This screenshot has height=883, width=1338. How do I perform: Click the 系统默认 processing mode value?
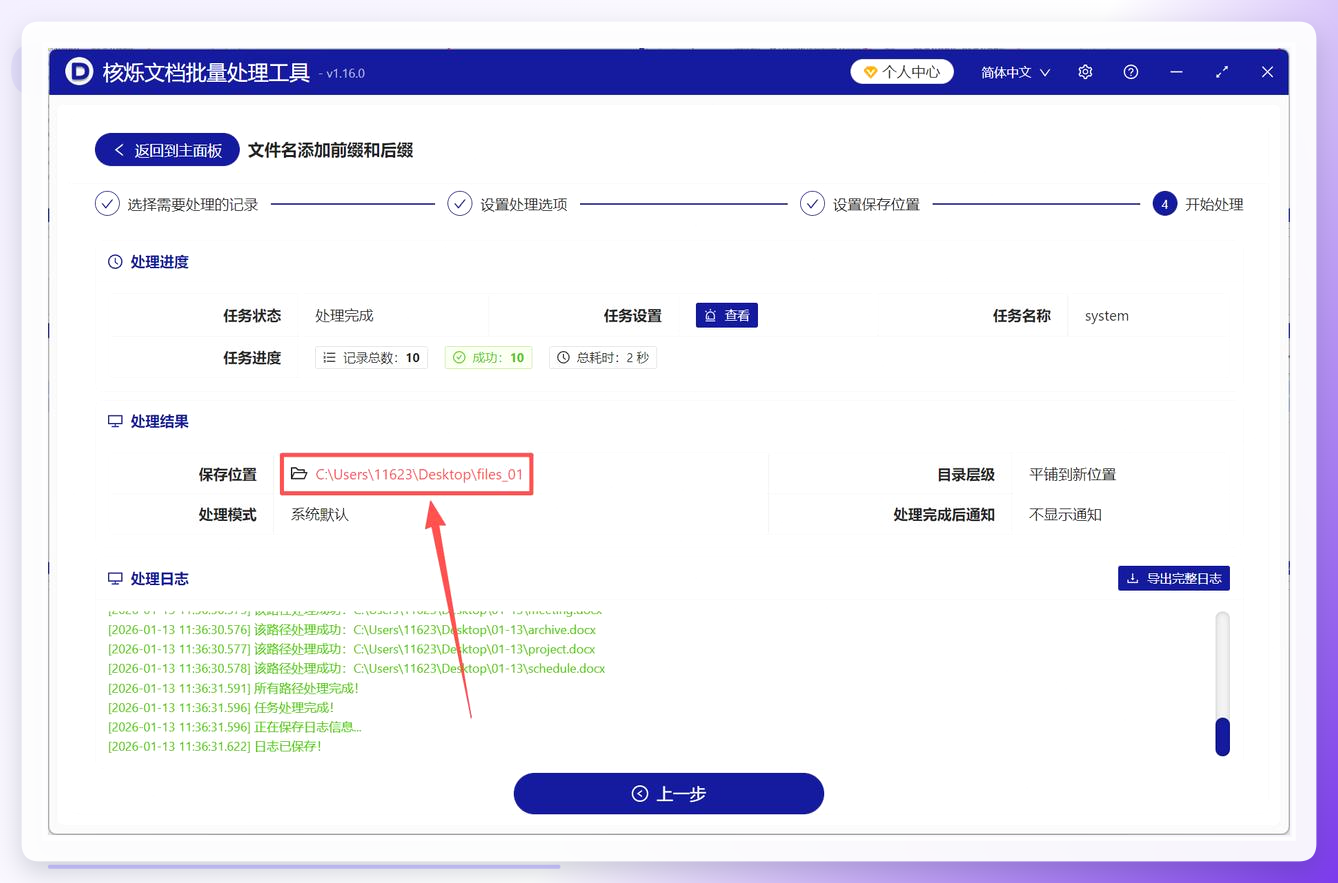320,515
